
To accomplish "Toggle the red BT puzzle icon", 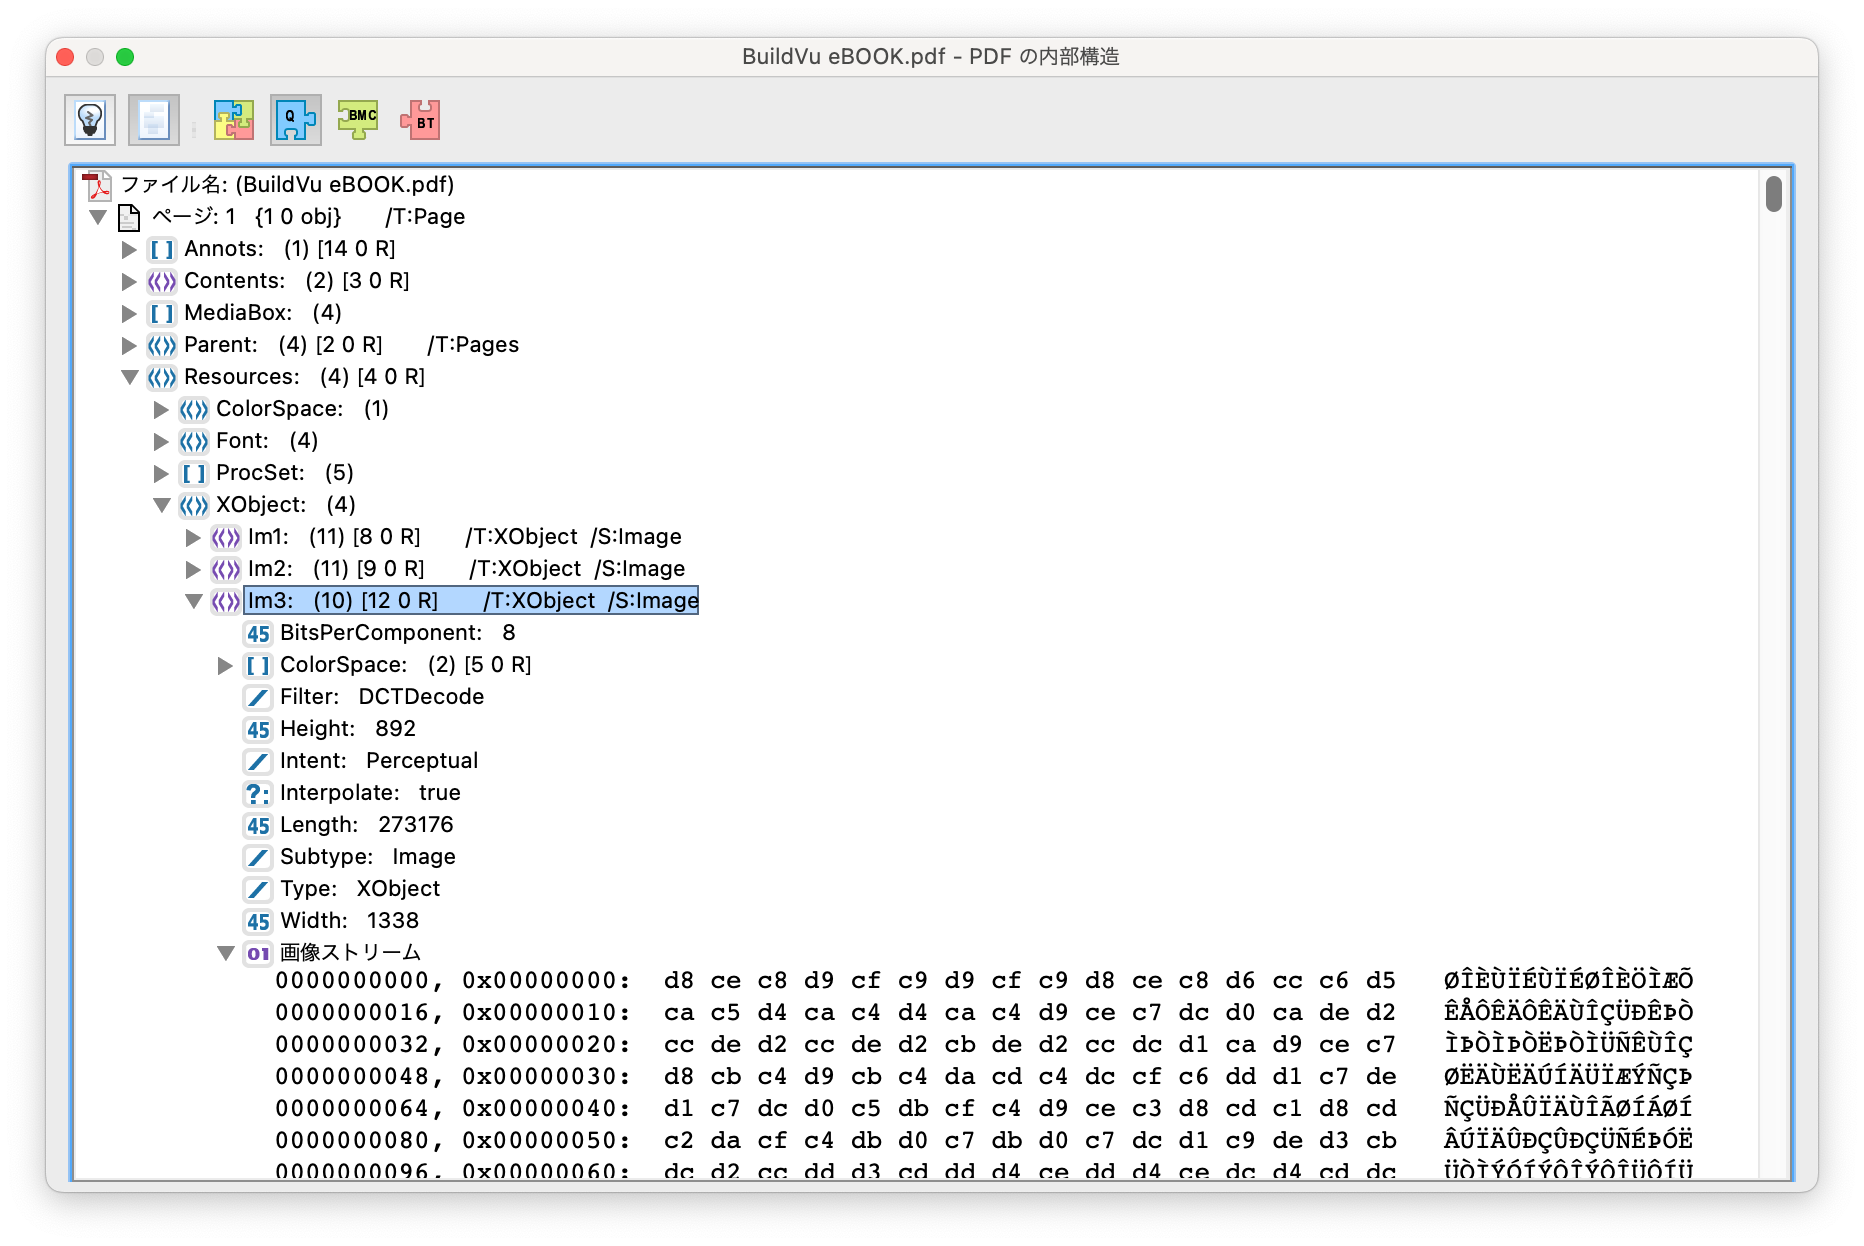I will pyautogui.click(x=420, y=120).
